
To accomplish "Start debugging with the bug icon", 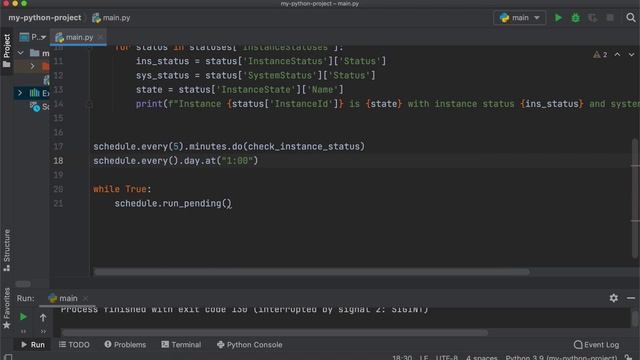I will [x=576, y=18].
